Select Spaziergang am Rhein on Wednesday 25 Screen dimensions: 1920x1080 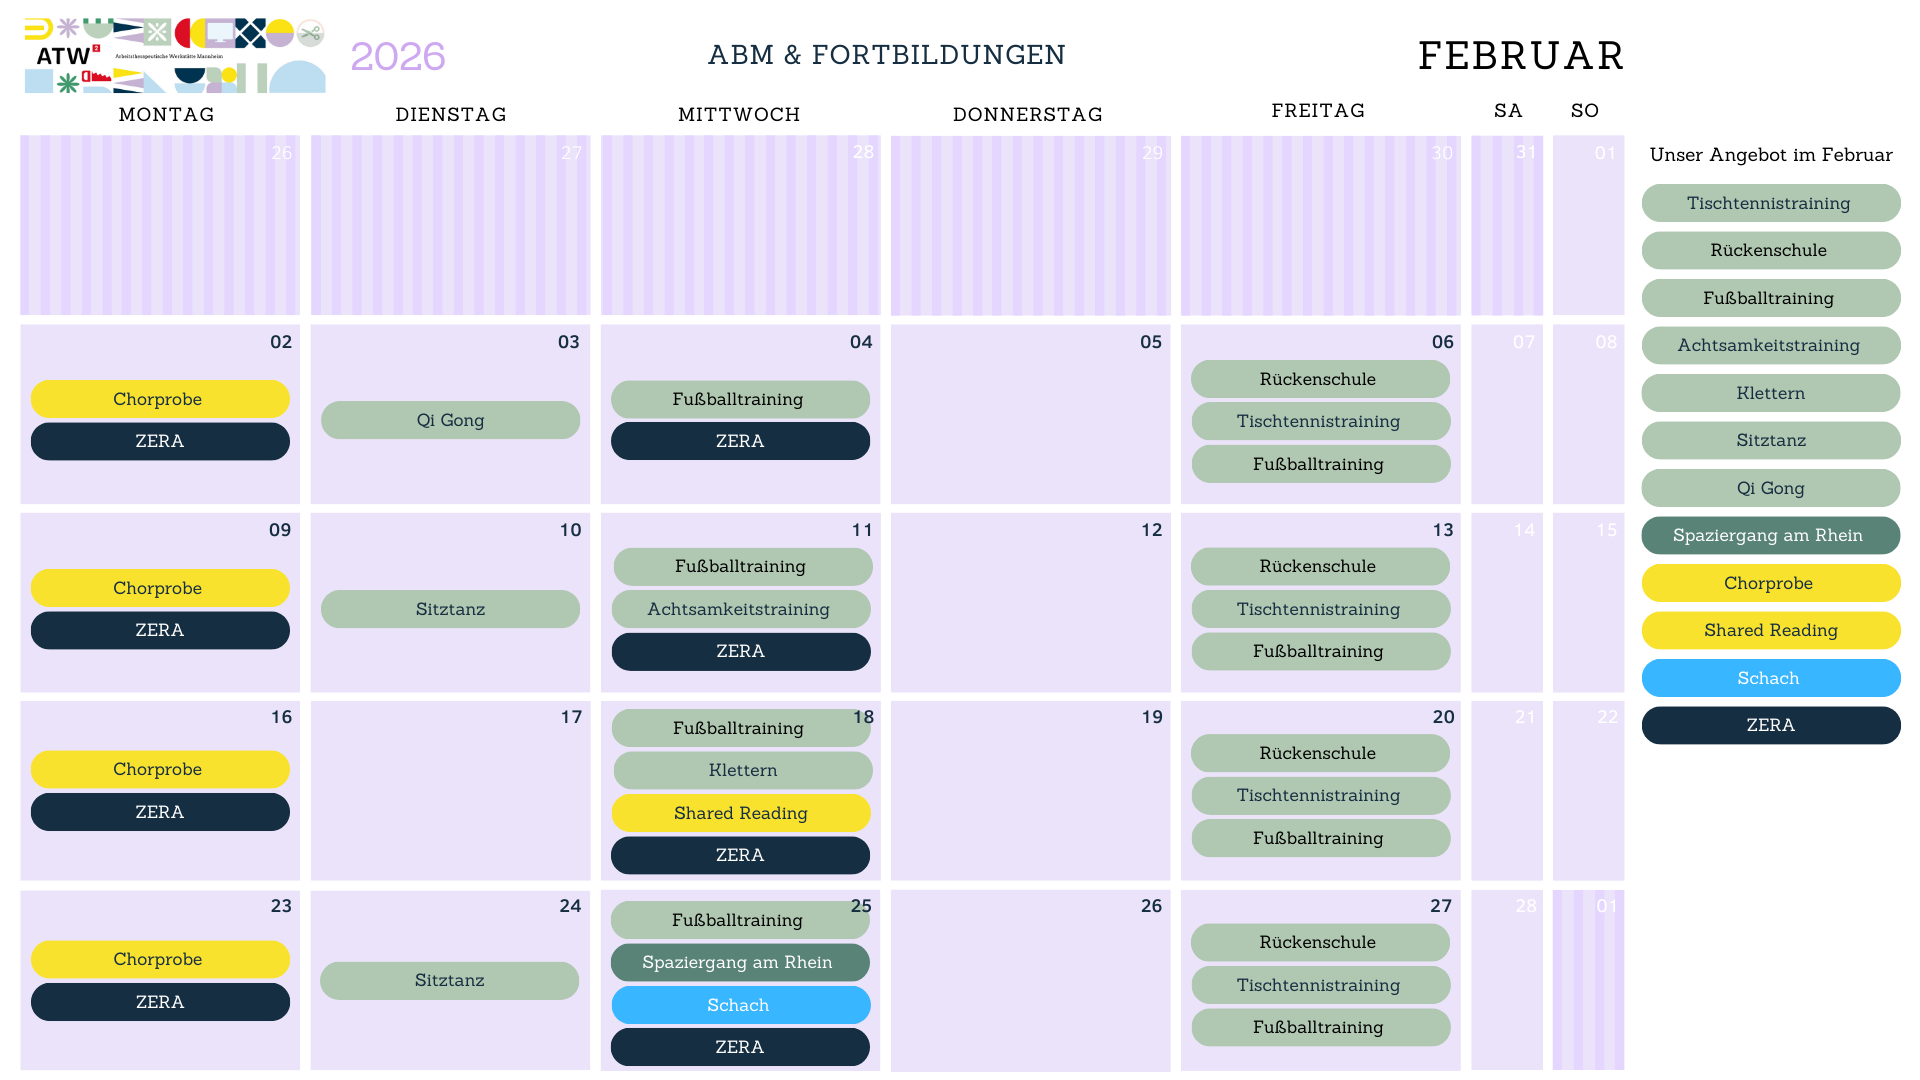pos(739,962)
